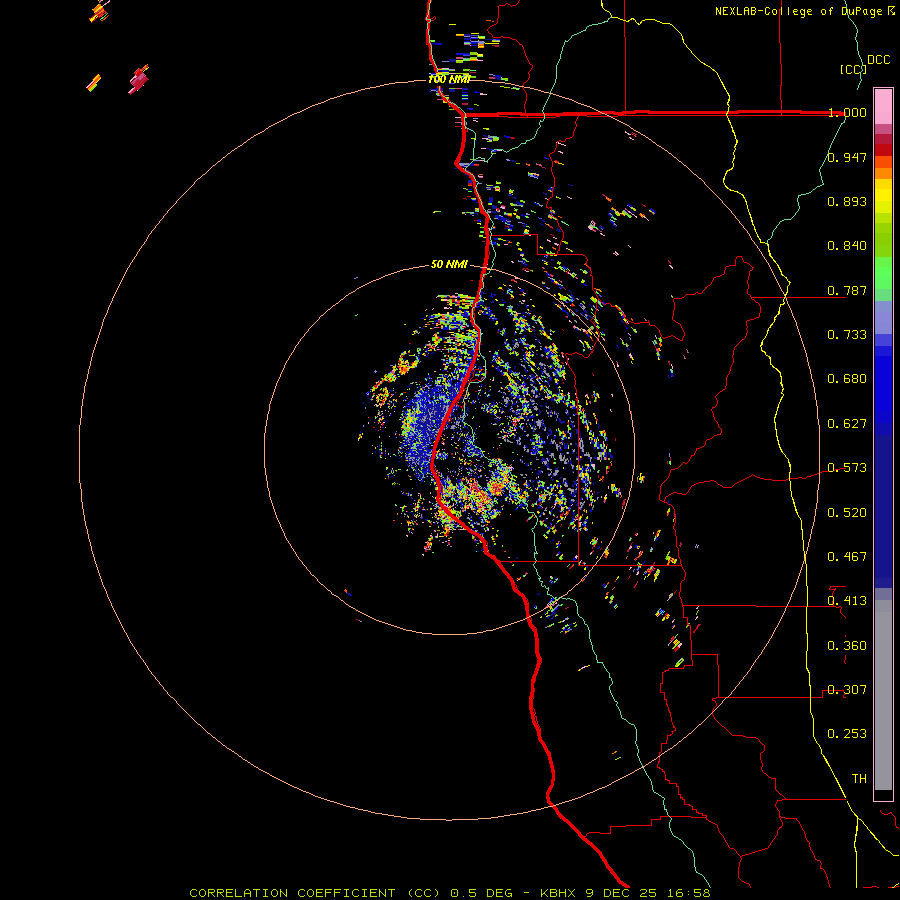Click the 0.573 scale value
This screenshot has width=900, height=900.
click(847, 468)
